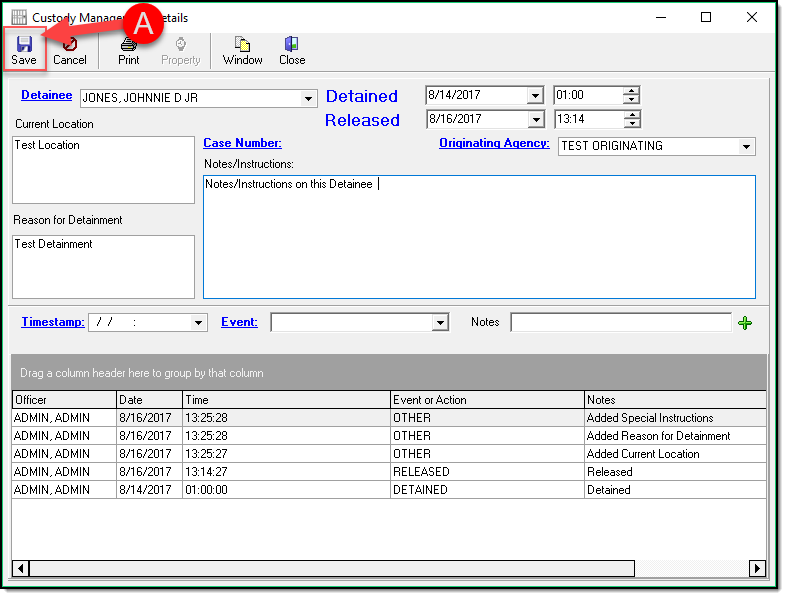Increase the Detained time with spinner
Screen dimensions: 786x597
631,92
